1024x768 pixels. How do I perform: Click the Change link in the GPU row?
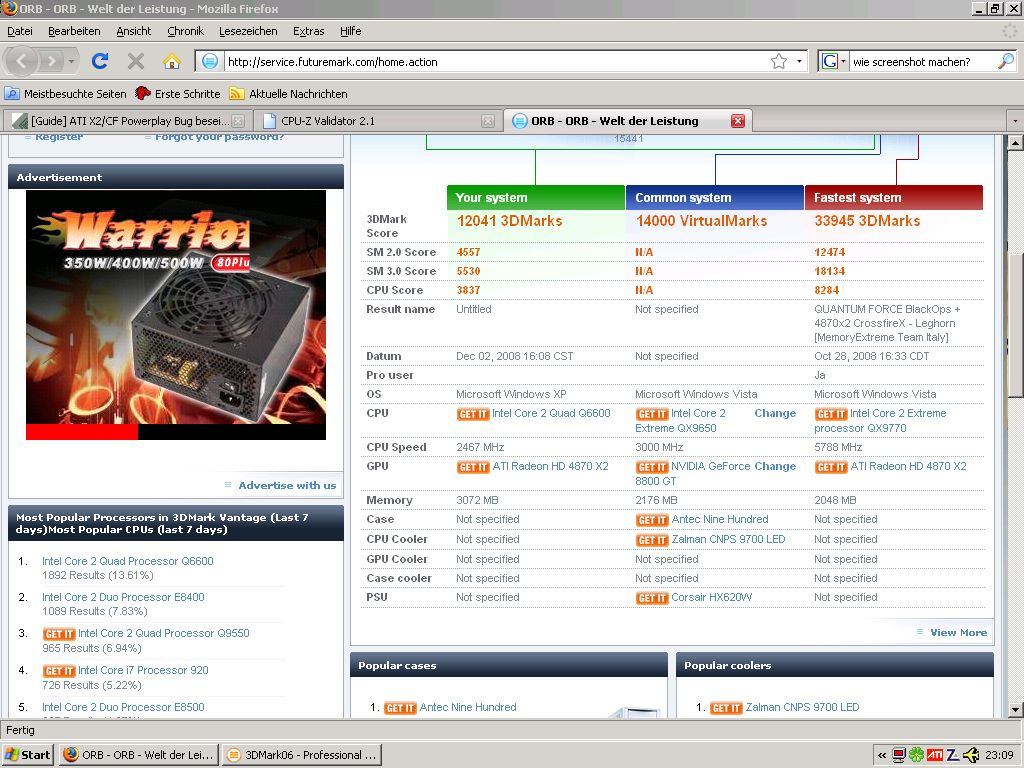(x=775, y=466)
